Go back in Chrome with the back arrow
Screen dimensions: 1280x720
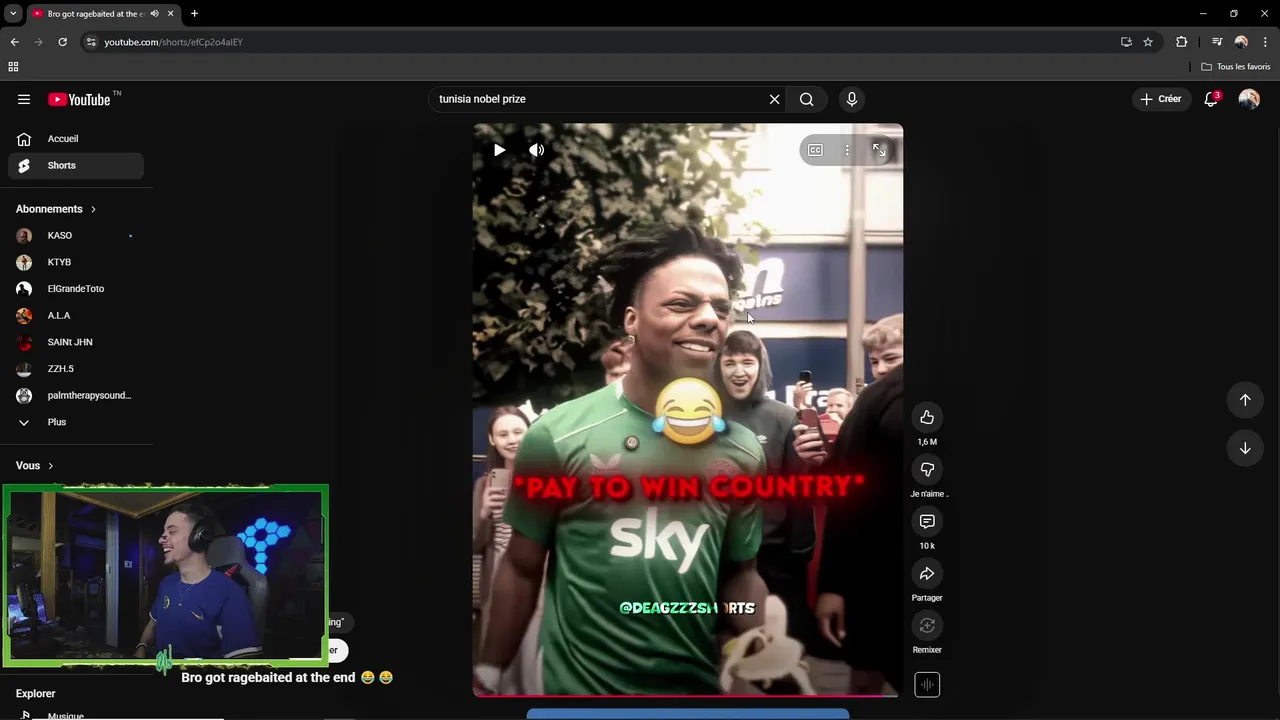14,42
